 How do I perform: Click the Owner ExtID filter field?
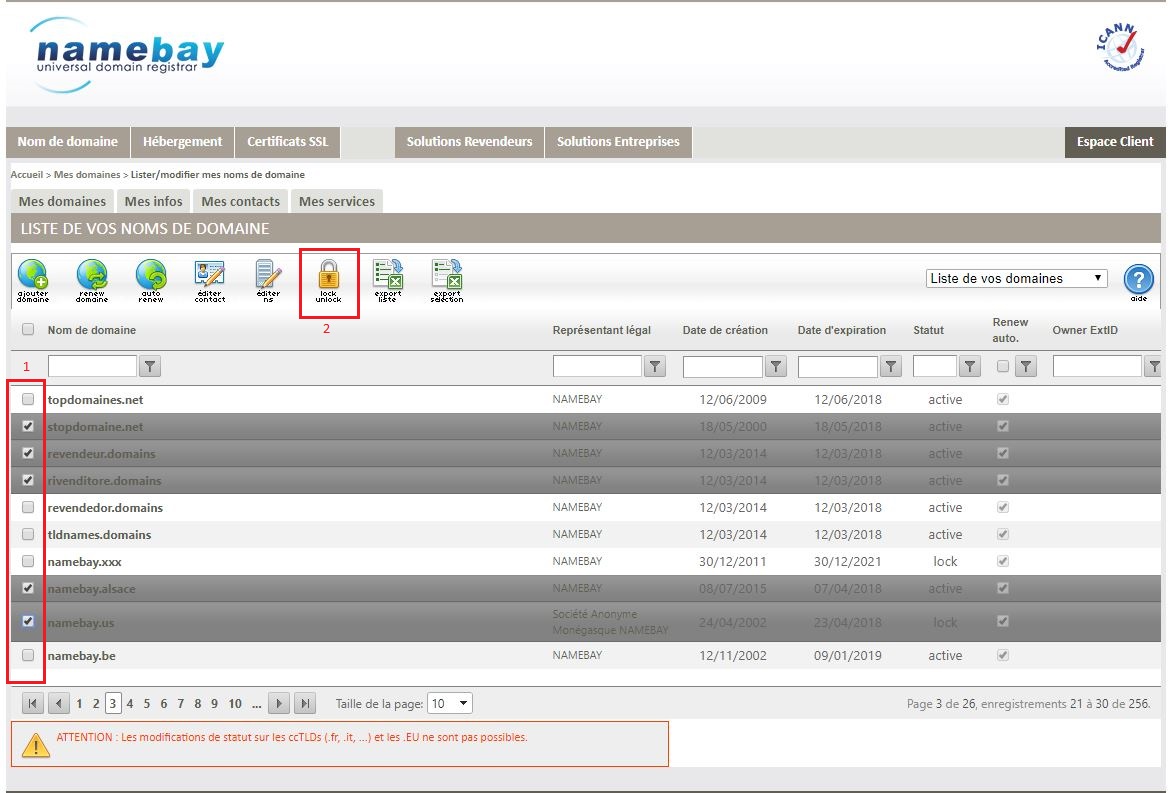(1097, 366)
